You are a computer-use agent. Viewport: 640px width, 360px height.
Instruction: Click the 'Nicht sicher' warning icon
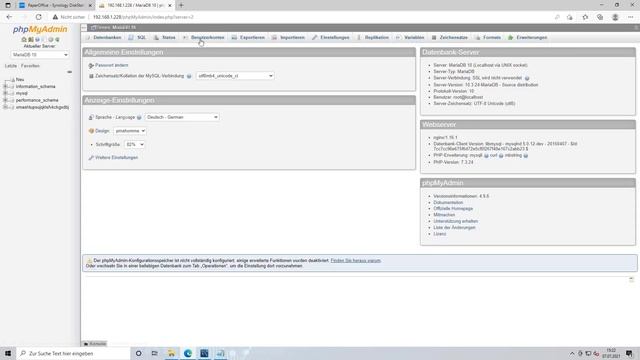(x=55, y=17)
